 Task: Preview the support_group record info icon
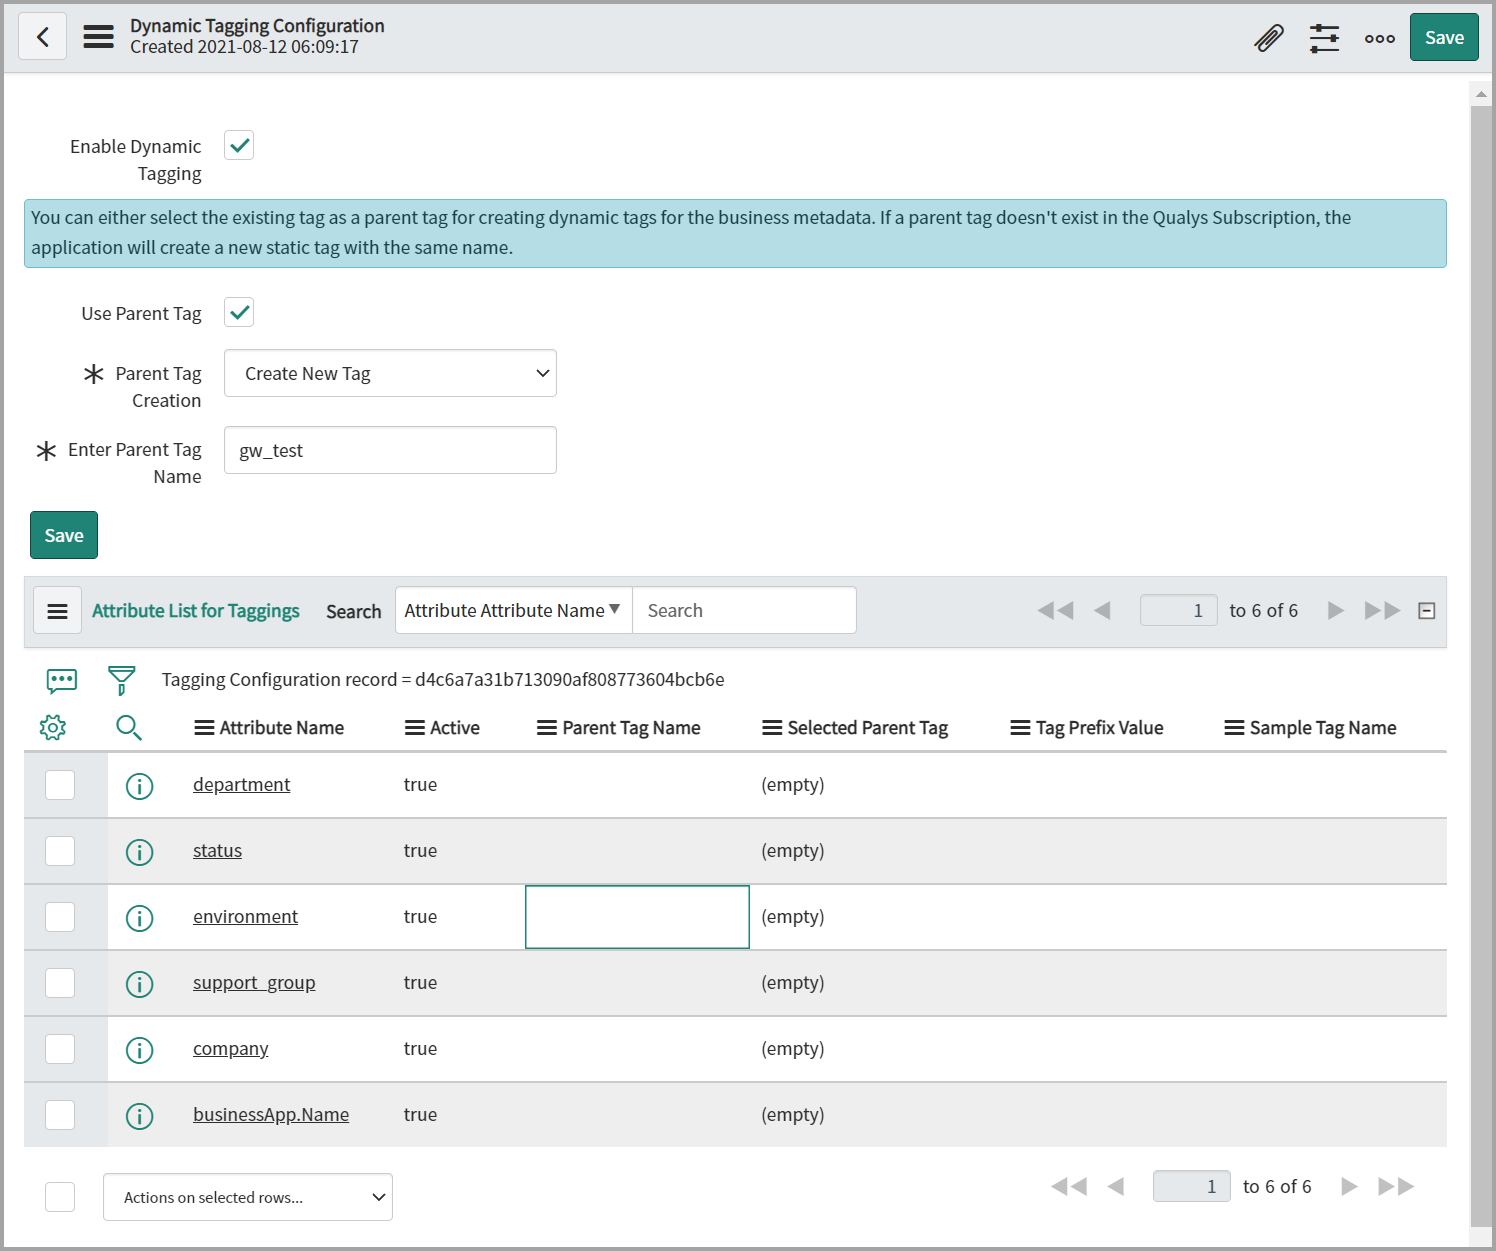140,984
